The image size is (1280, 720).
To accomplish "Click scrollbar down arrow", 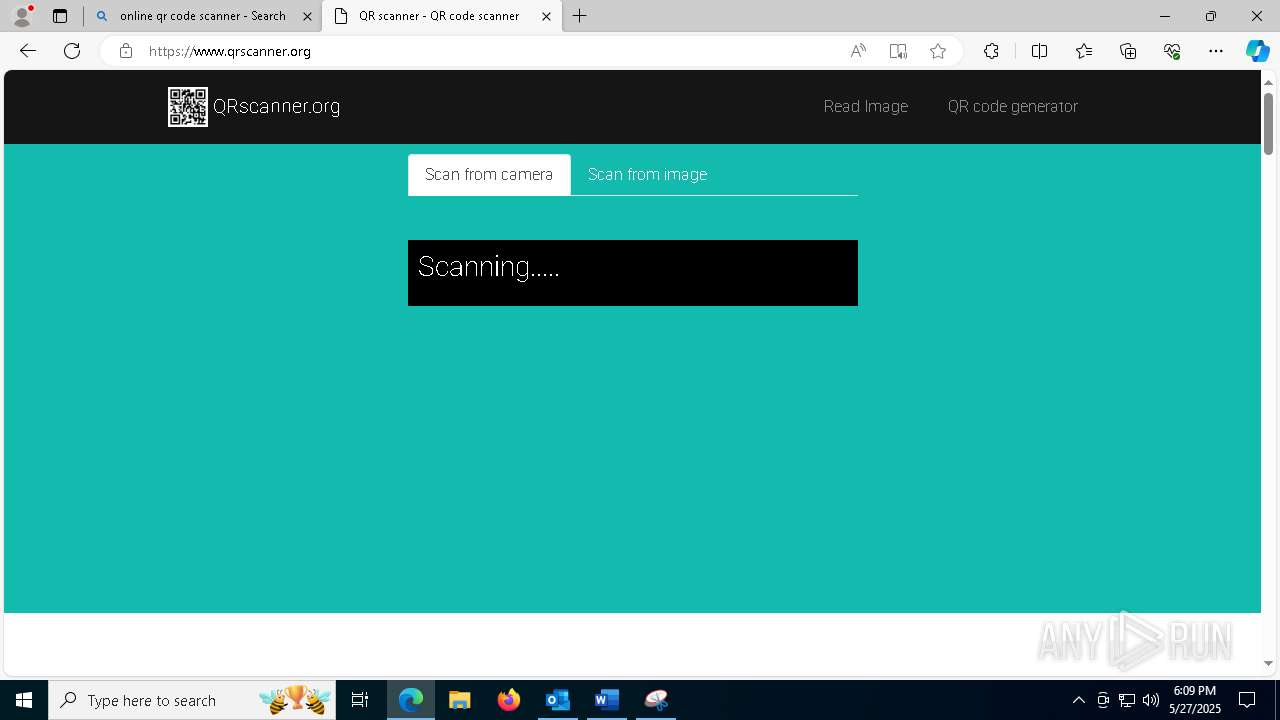I will click(1268, 663).
